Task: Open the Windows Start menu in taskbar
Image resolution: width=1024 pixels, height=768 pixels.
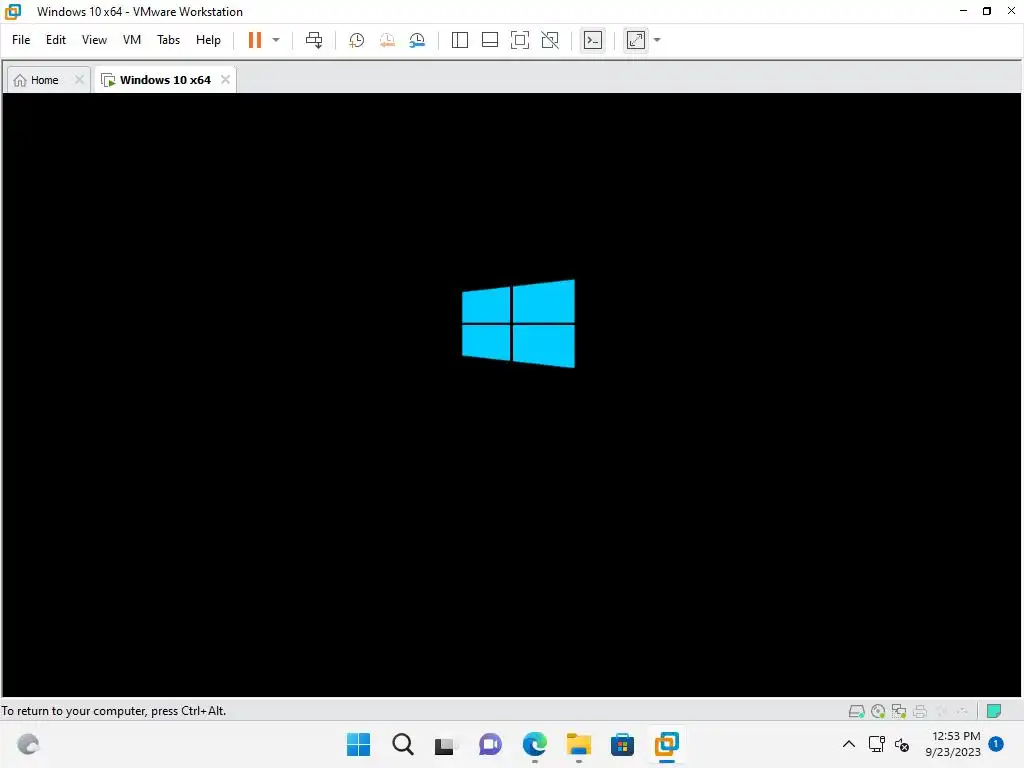Action: (359, 744)
